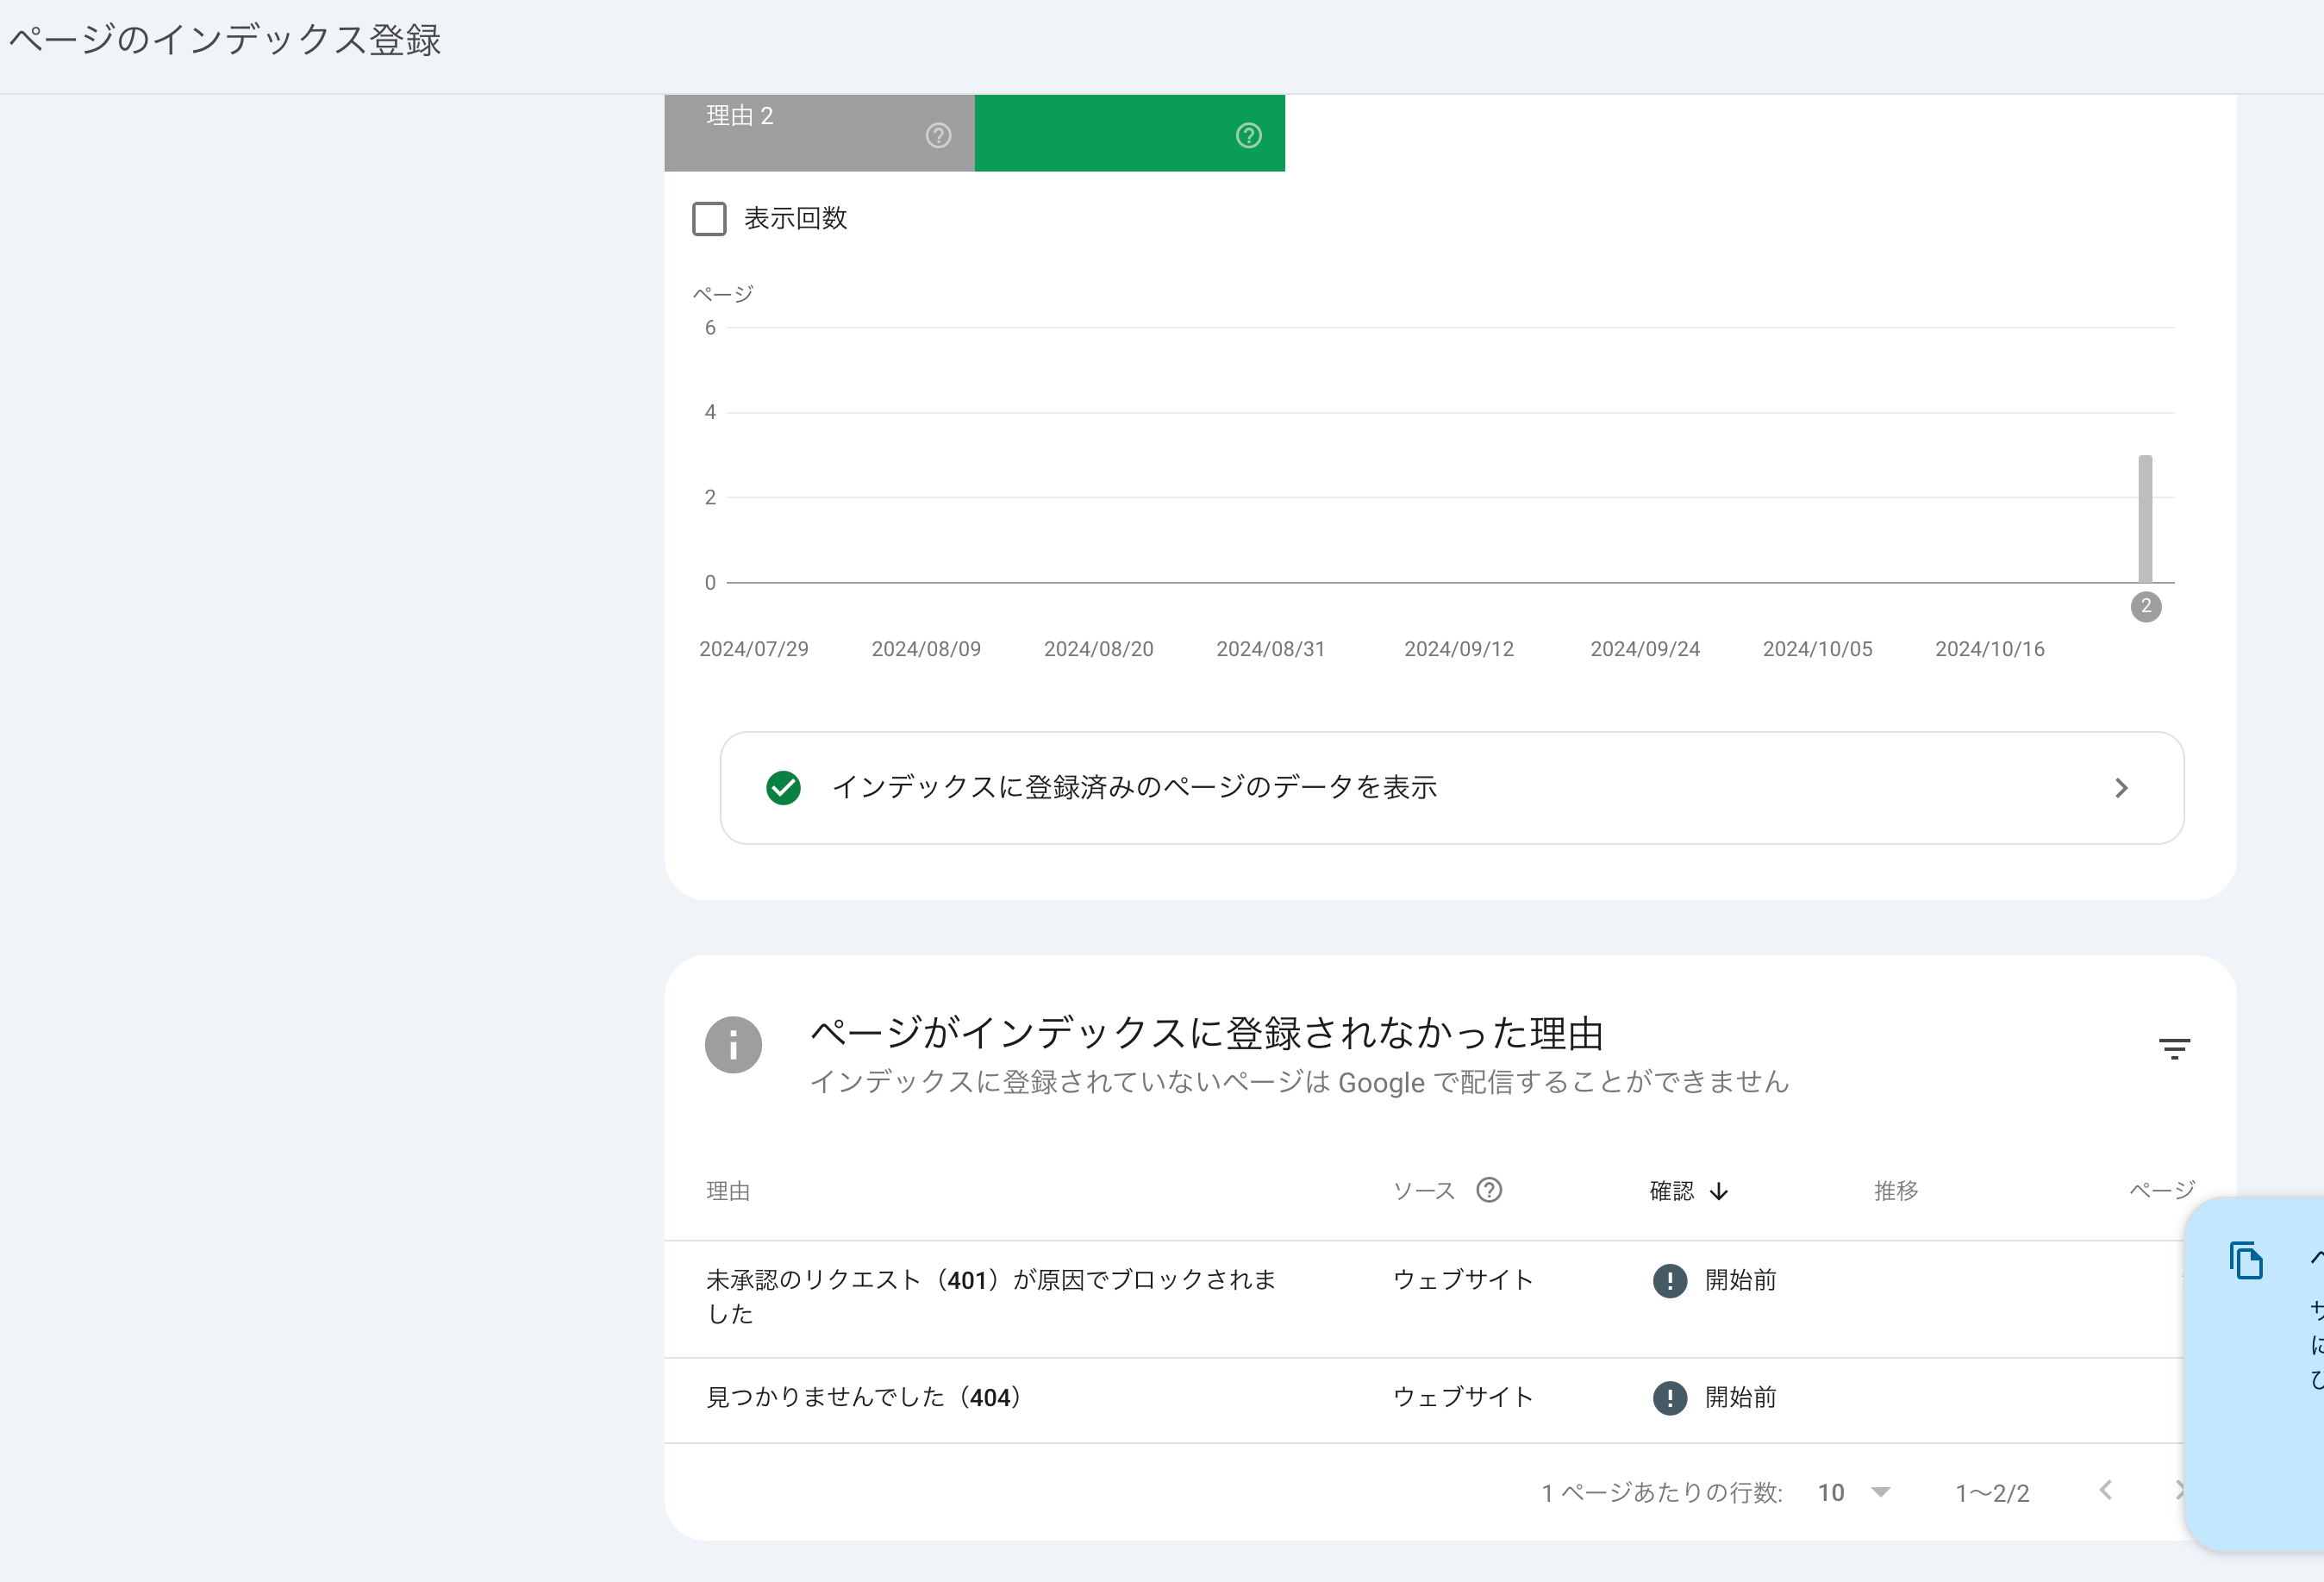Click annotation marker 2 on chart timeline
Viewport: 2324px width, 1582px height.
pos(2146,607)
